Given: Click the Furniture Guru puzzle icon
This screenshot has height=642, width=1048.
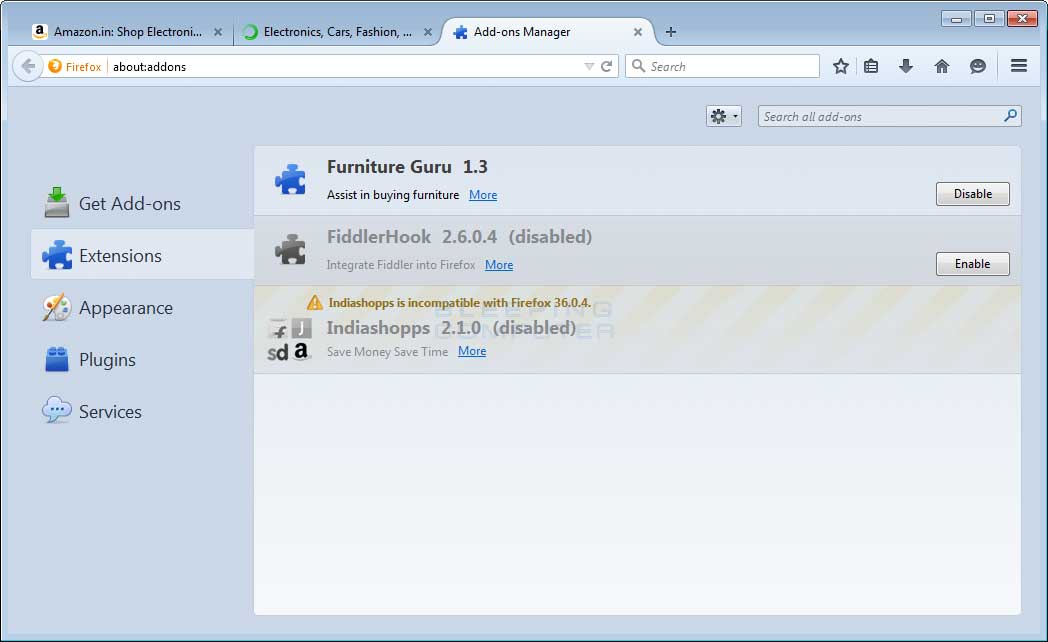Looking at the screenshot, I should point(291,180).
